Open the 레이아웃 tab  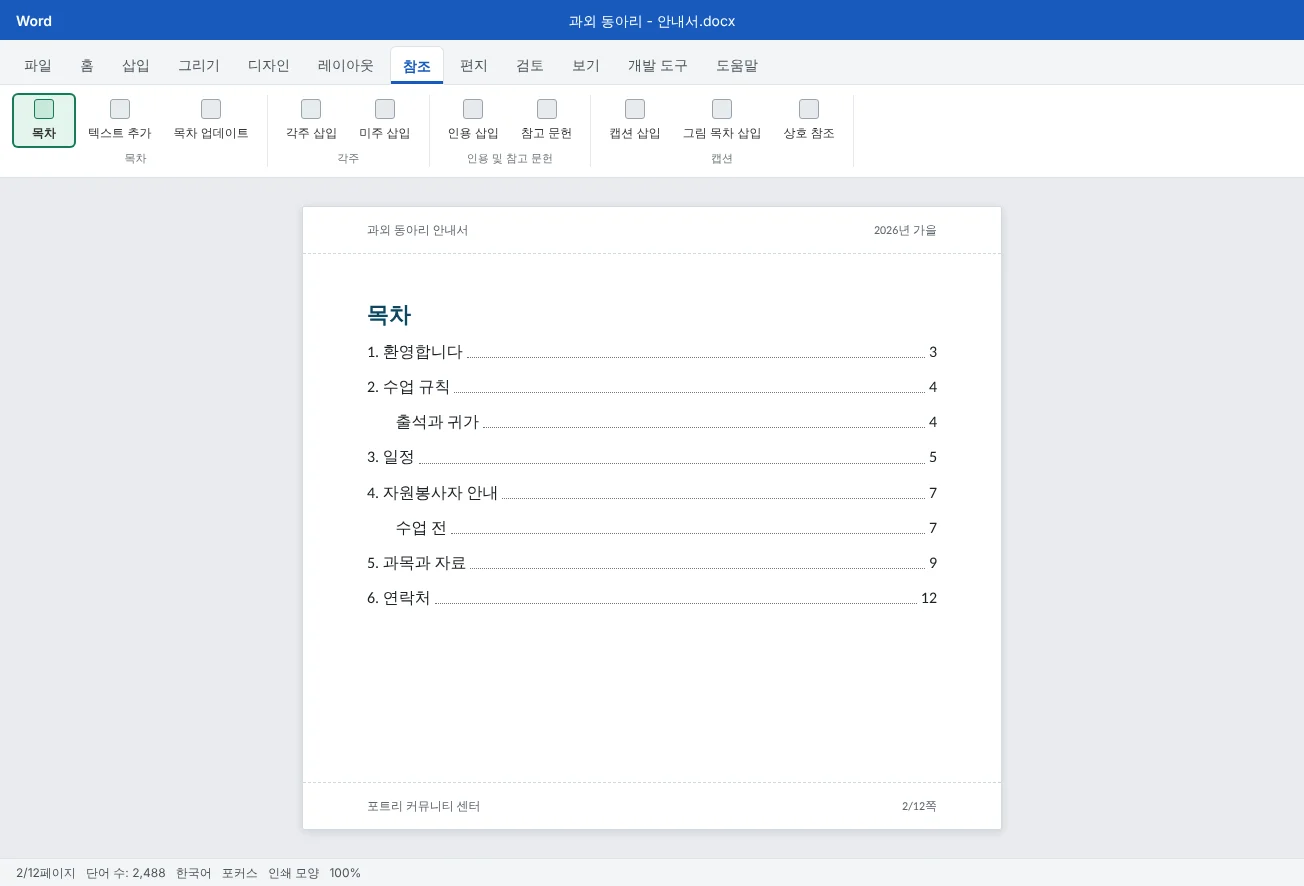coord(346,66)
